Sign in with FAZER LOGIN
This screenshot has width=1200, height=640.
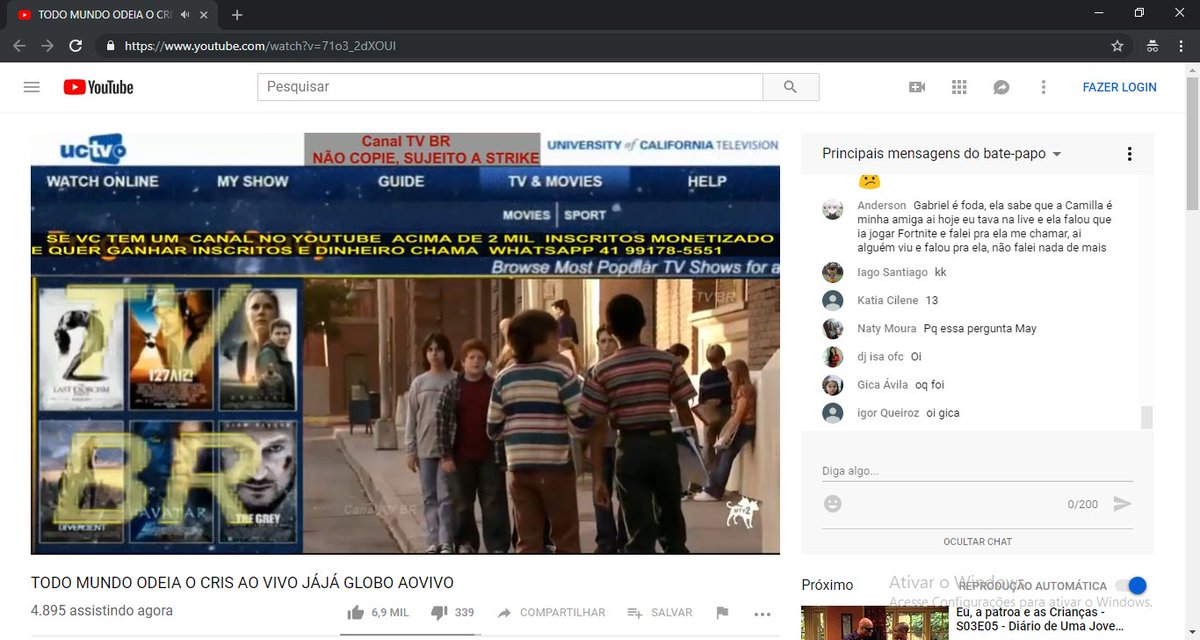[1119, 87]
